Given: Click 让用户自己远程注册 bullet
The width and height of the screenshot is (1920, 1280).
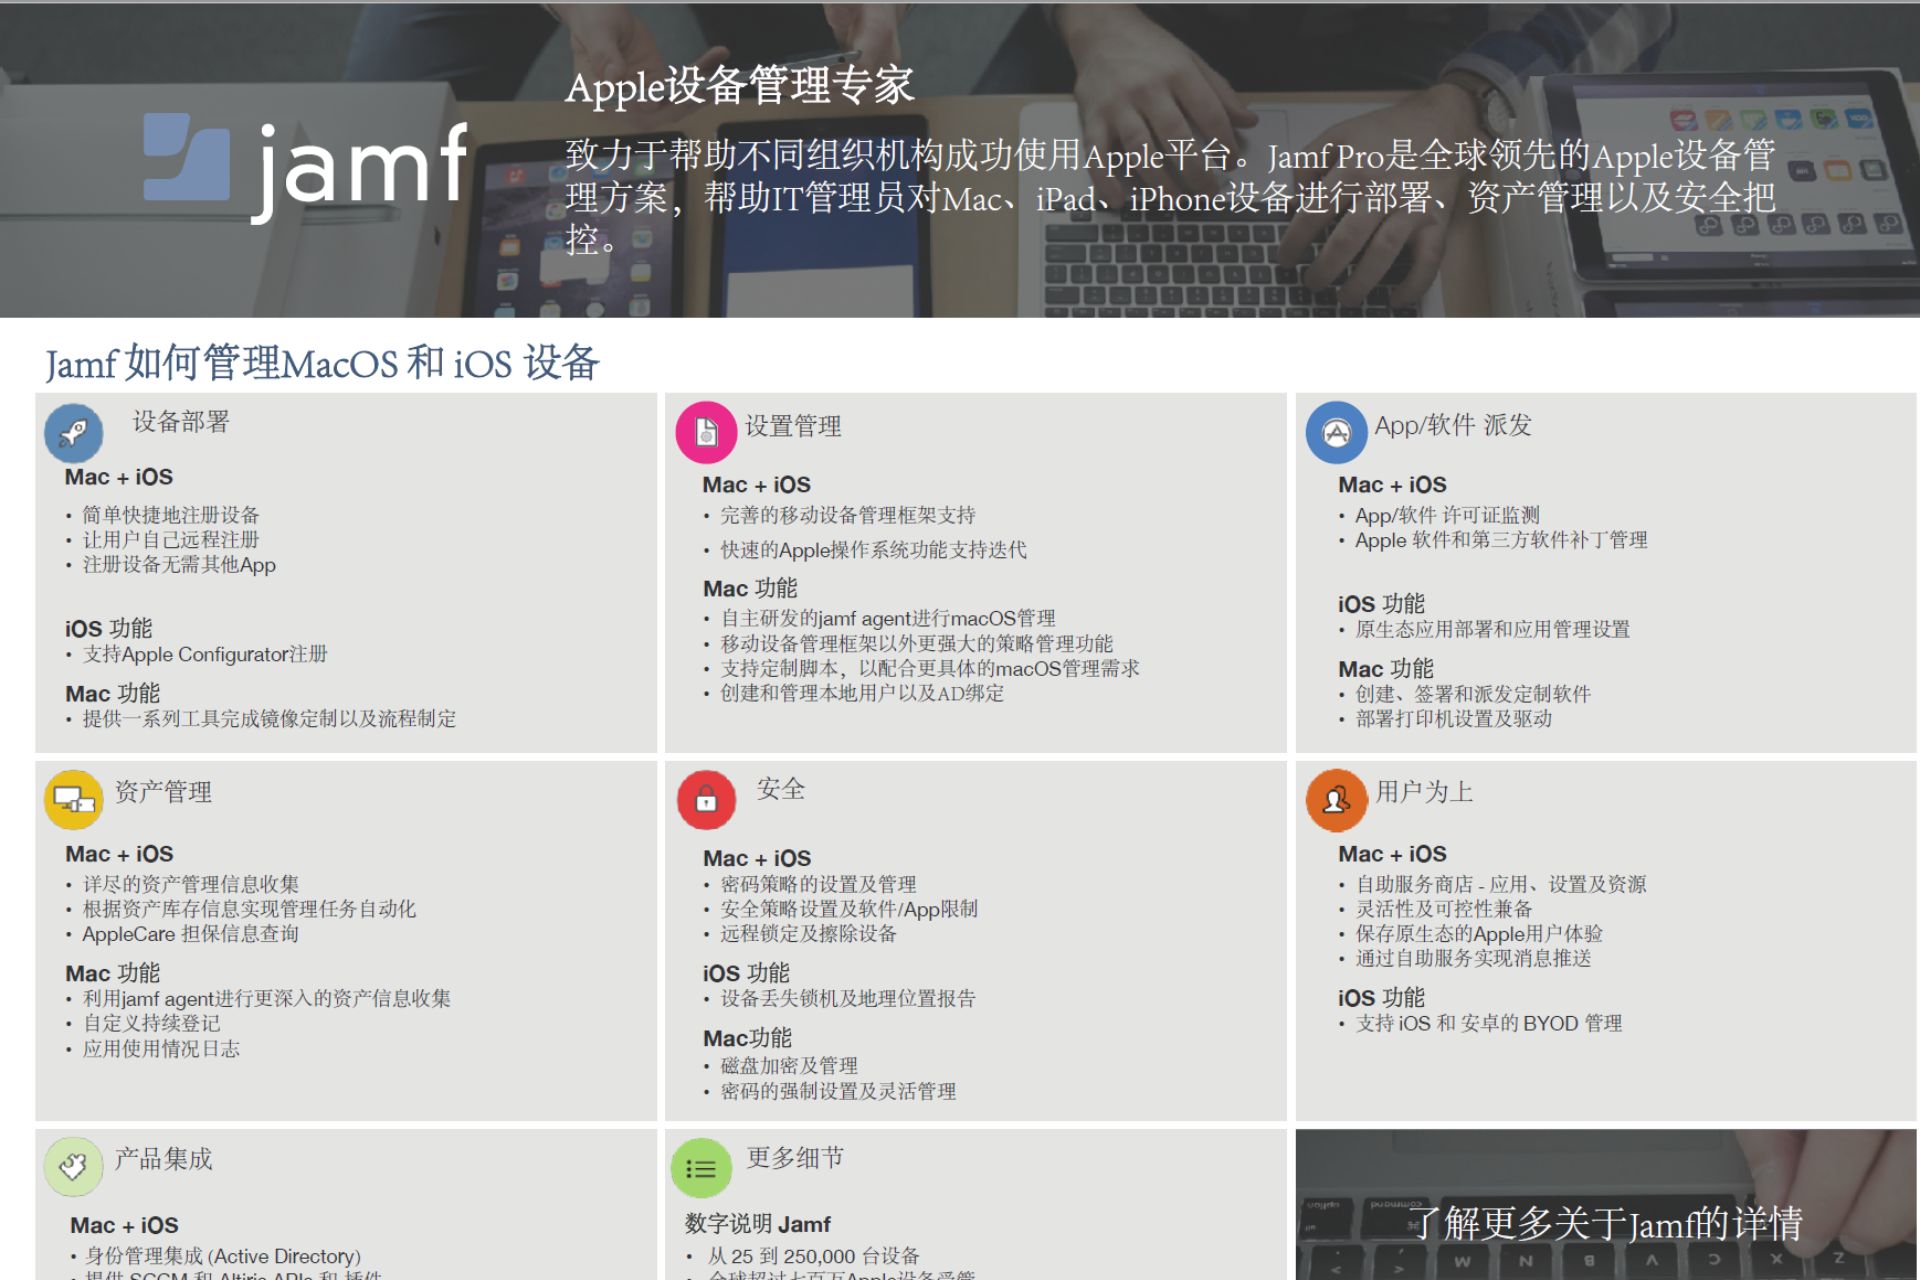Looking at the screenshot, I should [x=171, y=540].
